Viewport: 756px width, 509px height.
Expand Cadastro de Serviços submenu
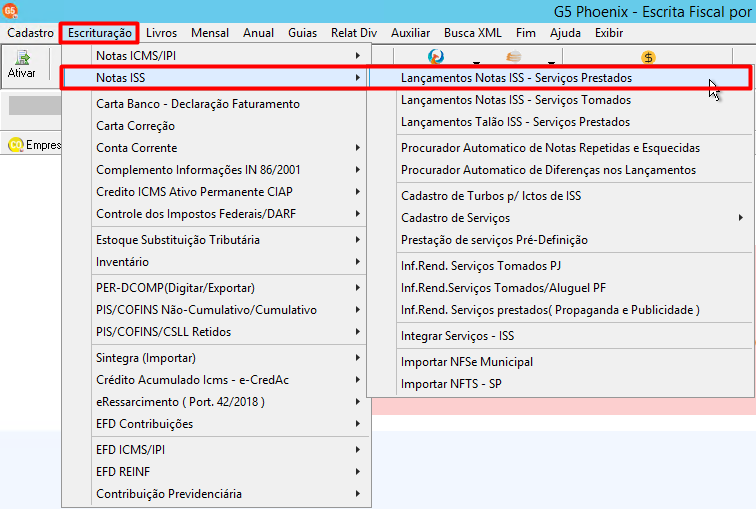pos(560,218)
